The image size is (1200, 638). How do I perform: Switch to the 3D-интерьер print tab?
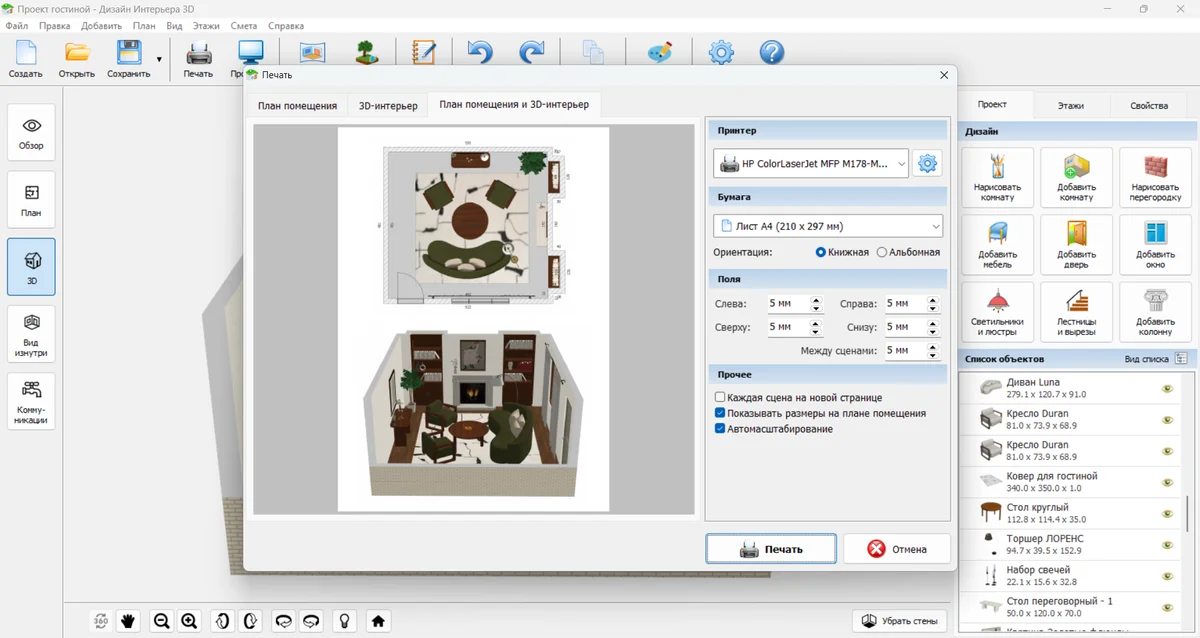click(x=388, y=106)
